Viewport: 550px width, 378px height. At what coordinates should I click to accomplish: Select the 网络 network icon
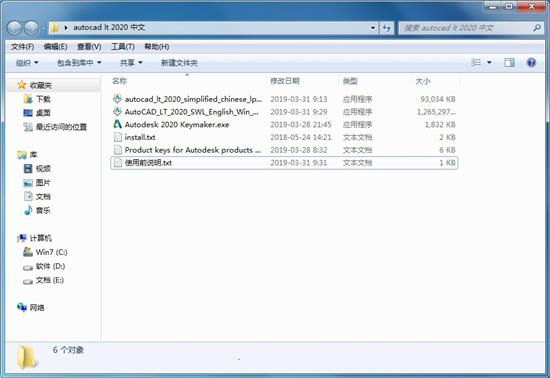coord(22,308)
